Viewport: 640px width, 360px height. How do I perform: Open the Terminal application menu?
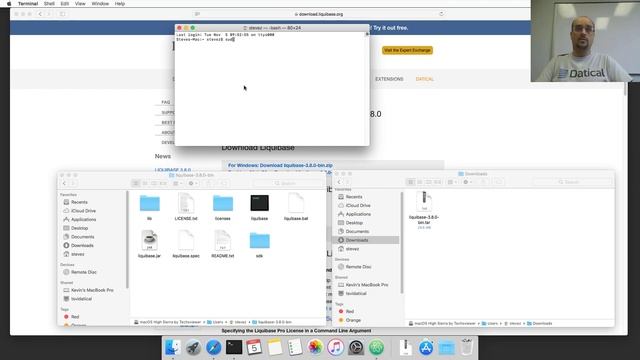point(28,4)
